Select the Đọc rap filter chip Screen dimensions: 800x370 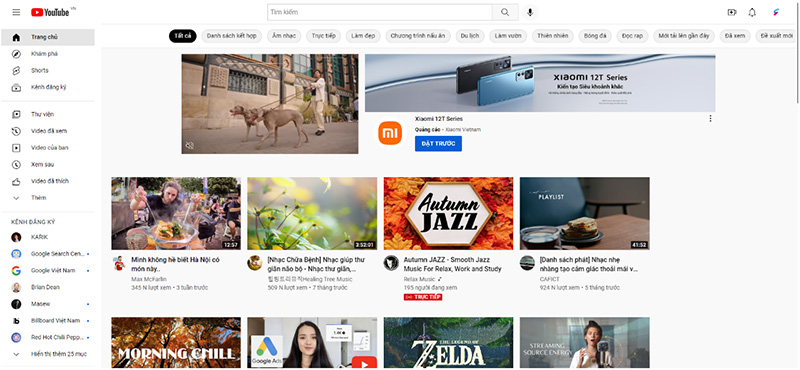[633, 36]
